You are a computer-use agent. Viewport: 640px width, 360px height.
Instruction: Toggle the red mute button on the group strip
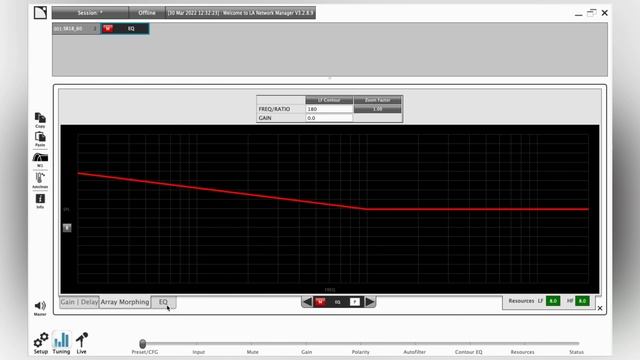[x=108, y=28]
